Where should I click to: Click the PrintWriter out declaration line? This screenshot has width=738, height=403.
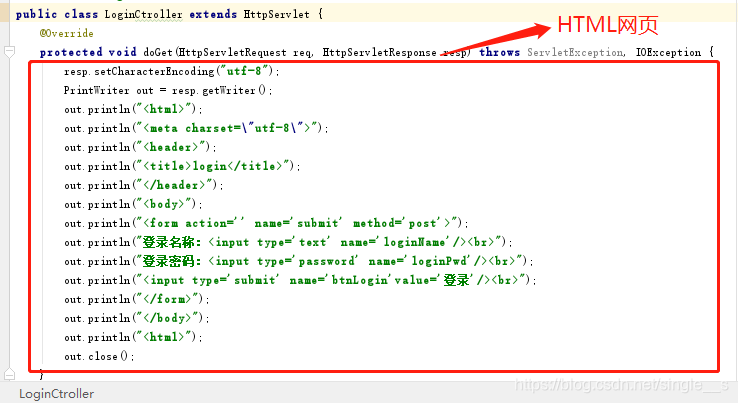coord(168,90)
